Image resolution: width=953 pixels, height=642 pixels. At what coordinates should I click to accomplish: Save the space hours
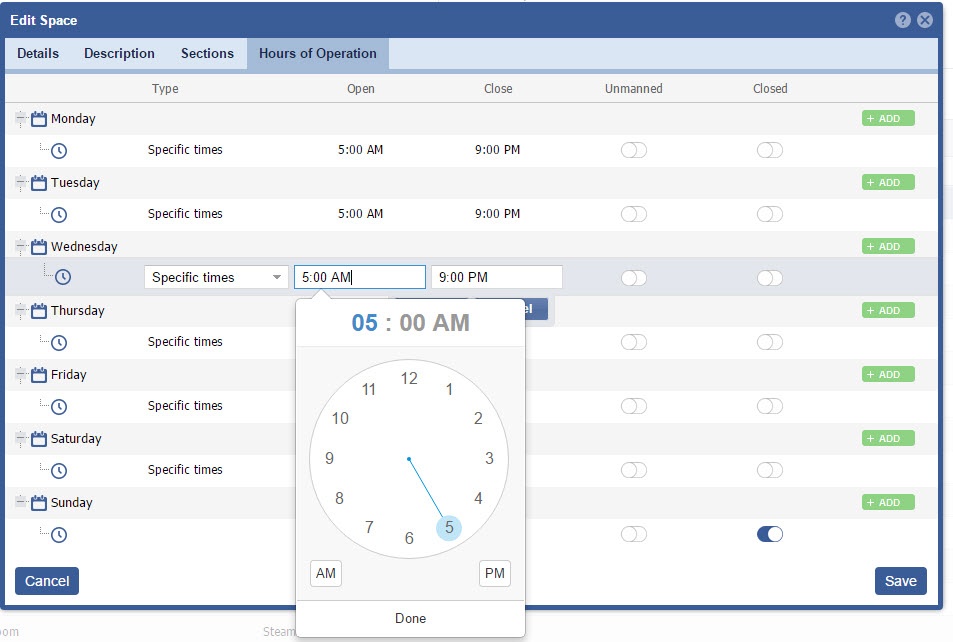coord(900,581)
